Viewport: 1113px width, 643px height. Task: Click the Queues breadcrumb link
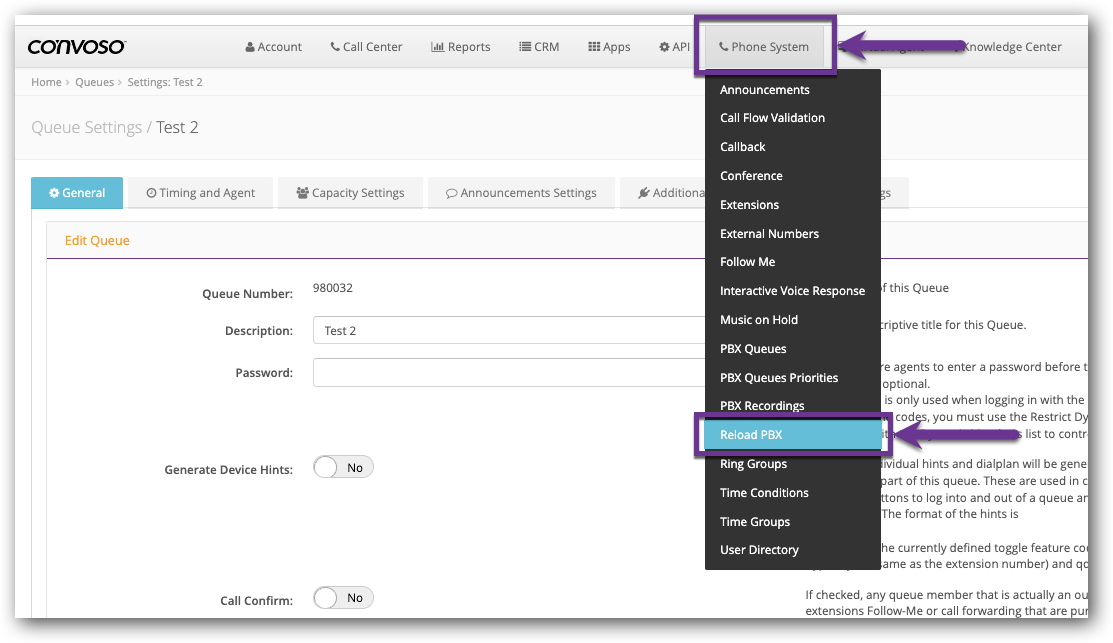(x=95, y=81)
